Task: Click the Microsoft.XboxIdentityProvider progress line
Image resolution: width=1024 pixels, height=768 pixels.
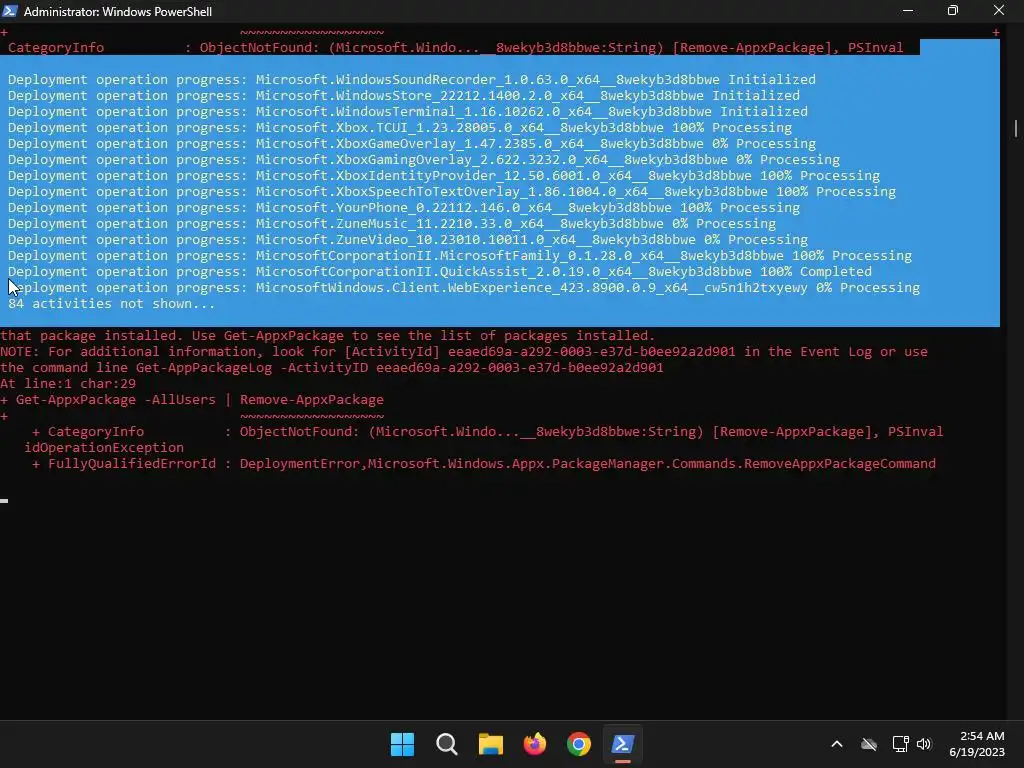Action: (x=444, y=176)
